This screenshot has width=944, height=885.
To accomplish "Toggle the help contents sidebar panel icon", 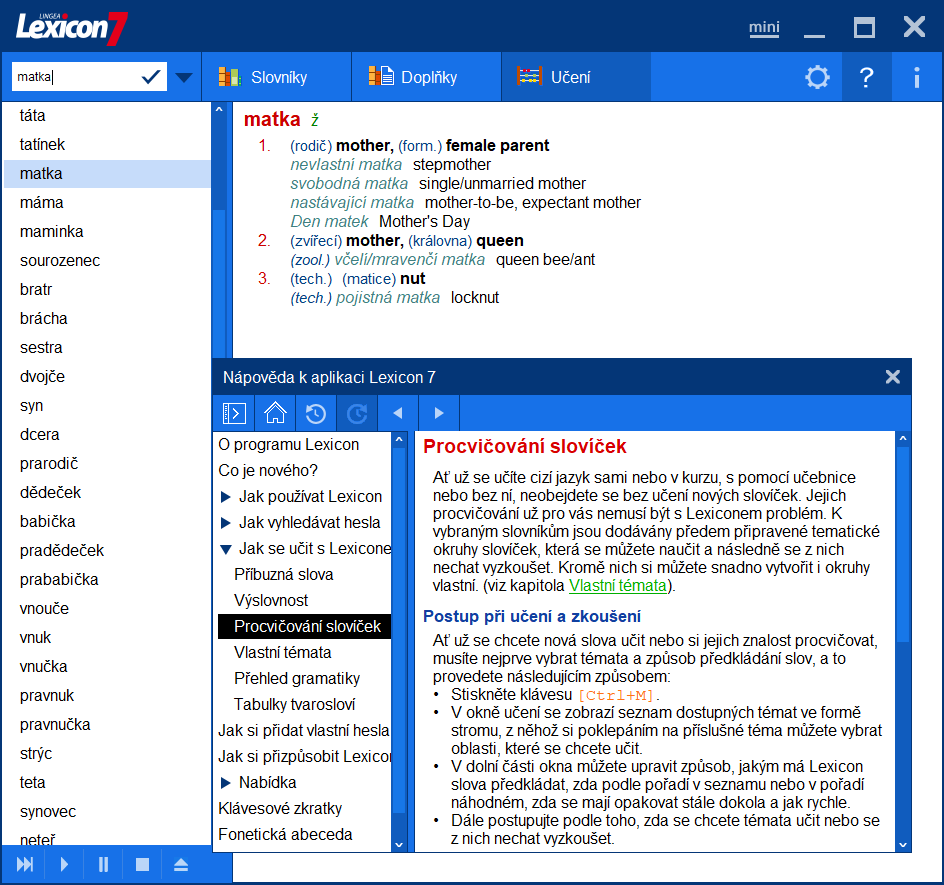I will click(x=234, y=413).
